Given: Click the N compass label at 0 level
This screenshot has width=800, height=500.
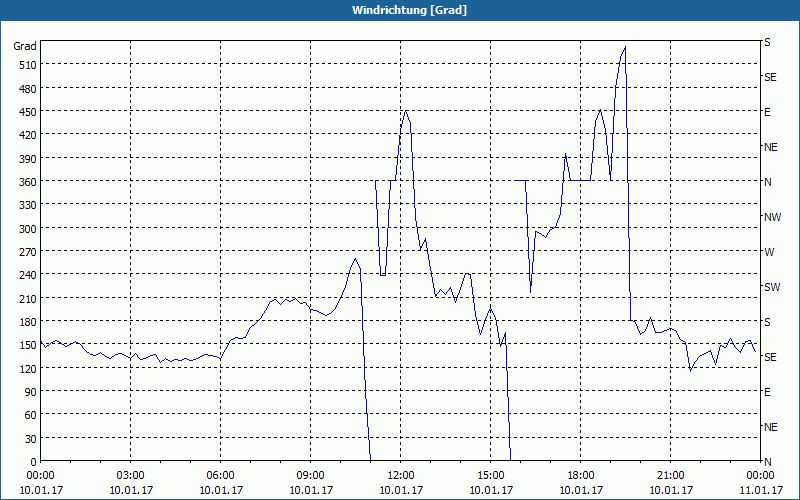Looking at the screenshot, I should click(767, 462).
